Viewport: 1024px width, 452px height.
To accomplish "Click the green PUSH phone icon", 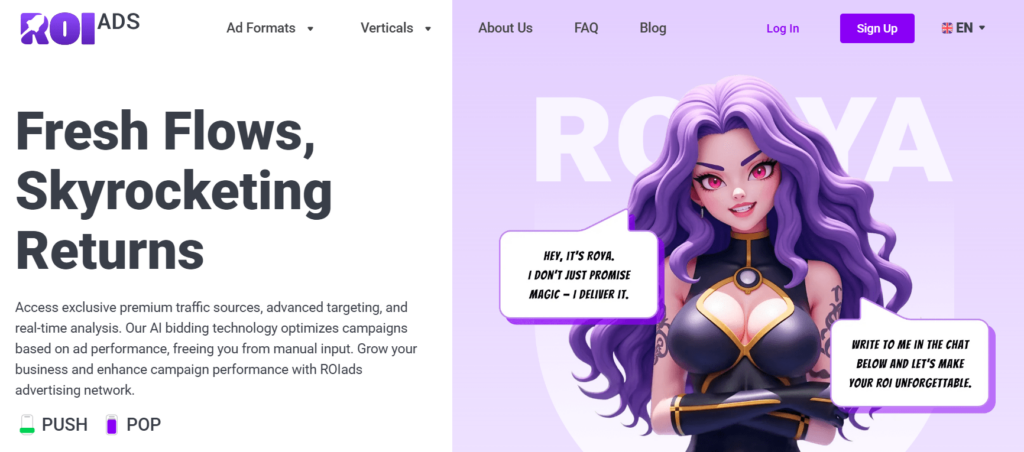I will (27, 424).
